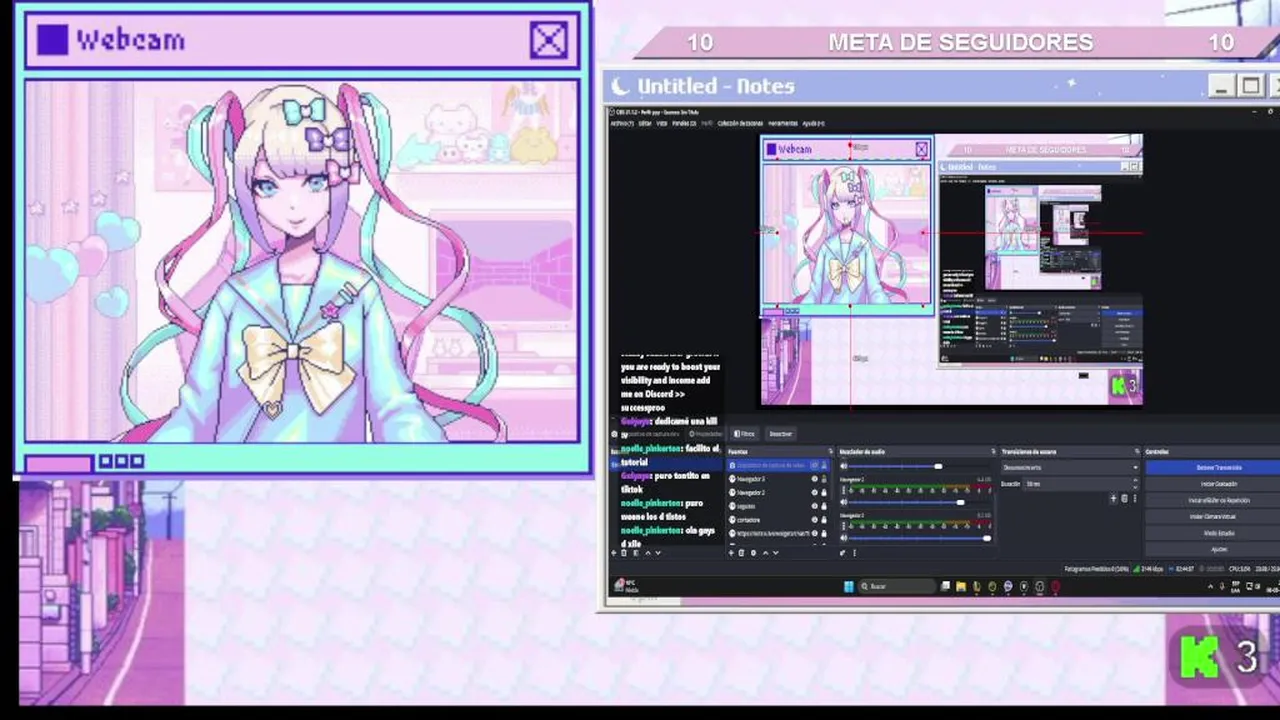Open the Editar menu in OBS
The image size is (1280, 720).
[645, 123]
